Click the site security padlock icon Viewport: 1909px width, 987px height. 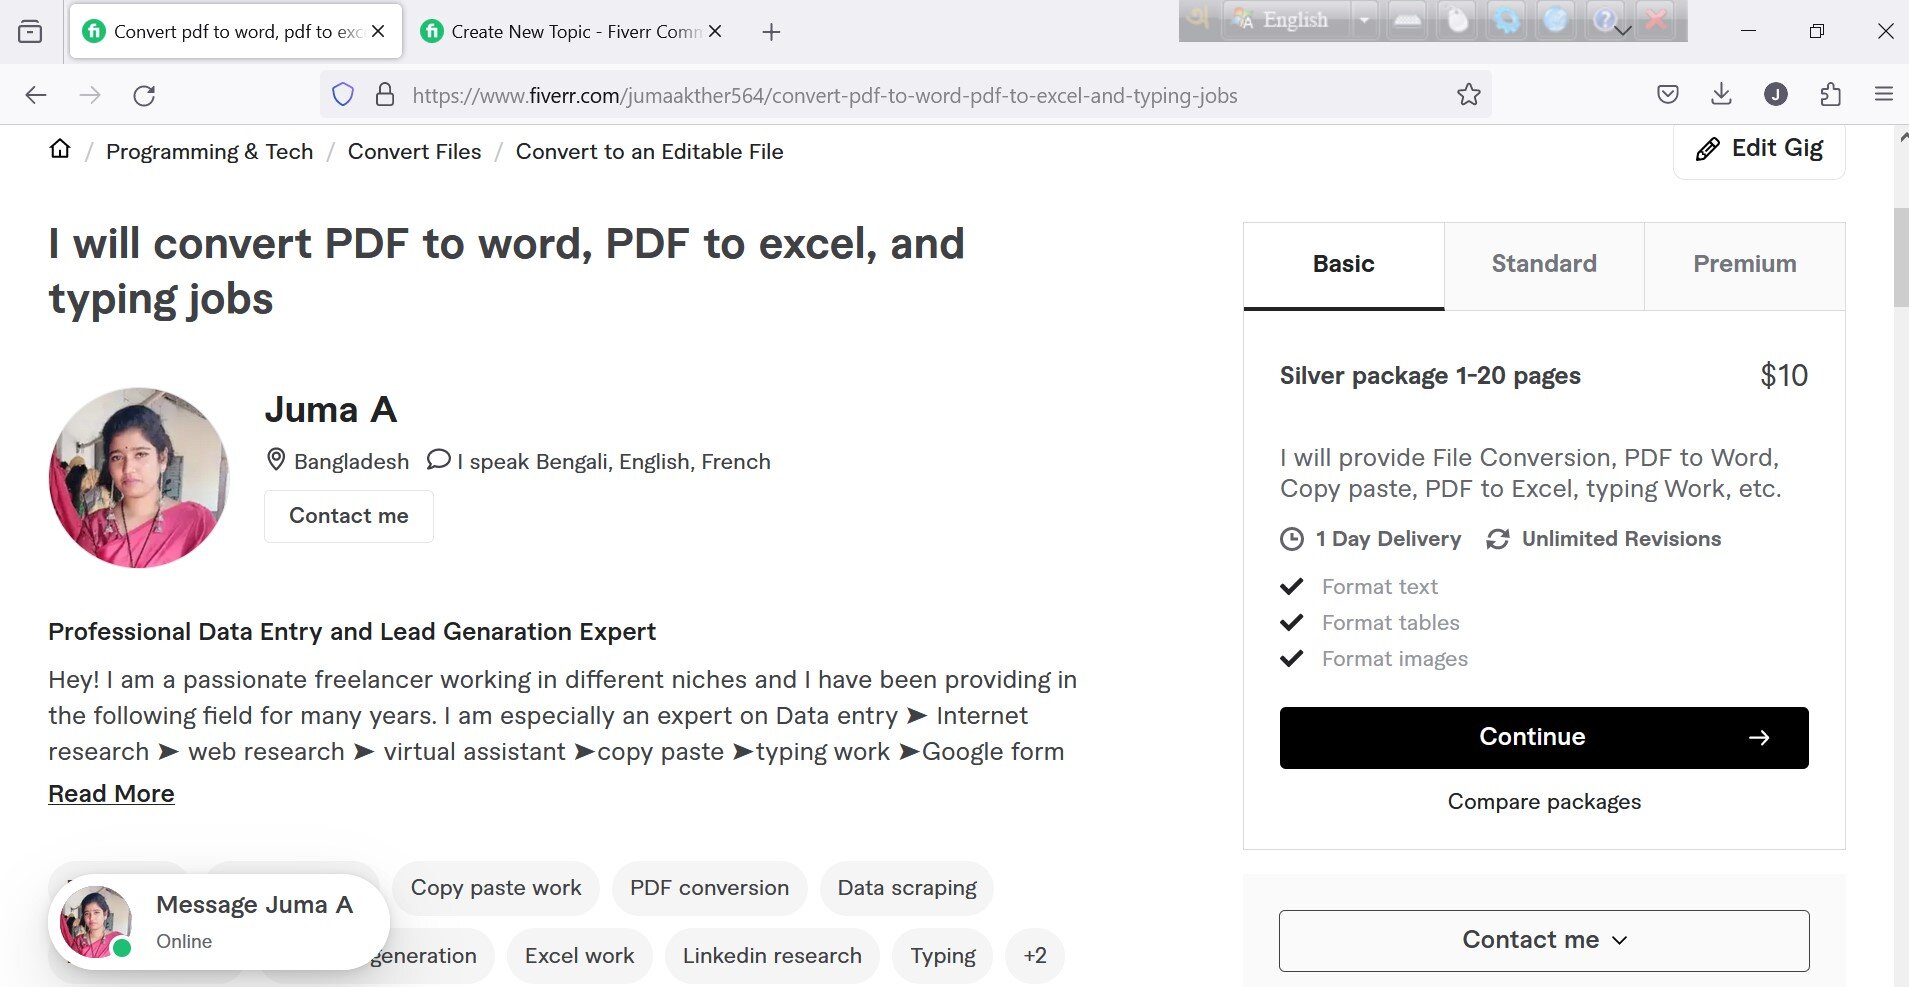[x=384, y=95]
